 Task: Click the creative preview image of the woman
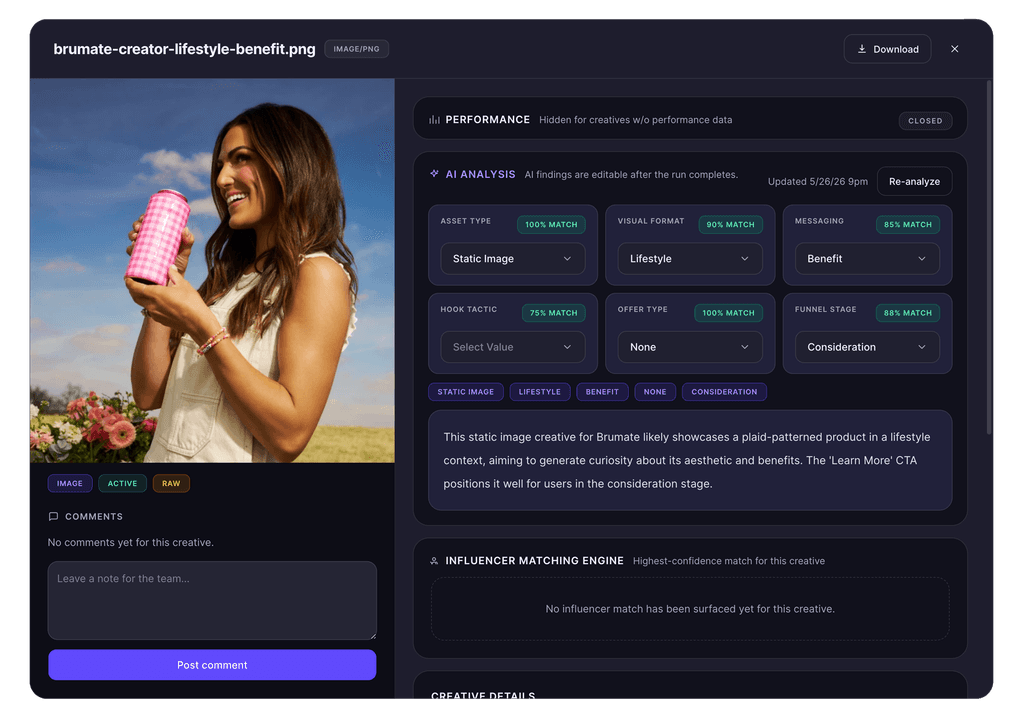pos(212,270)
